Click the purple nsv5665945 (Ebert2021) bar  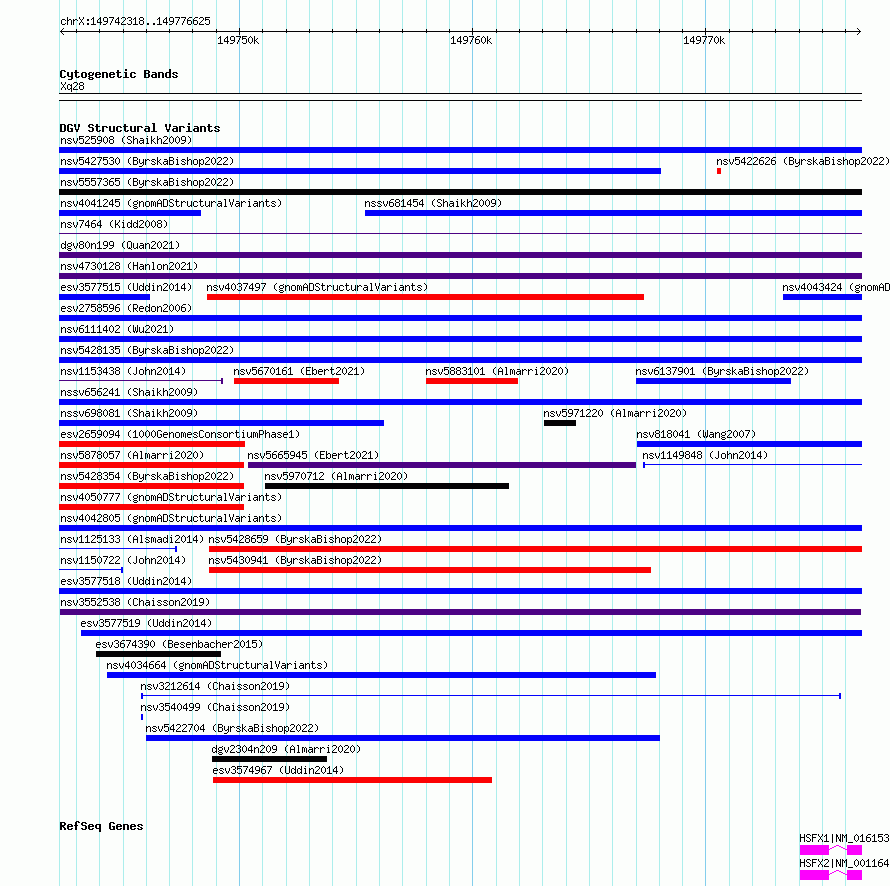point(442,465)
